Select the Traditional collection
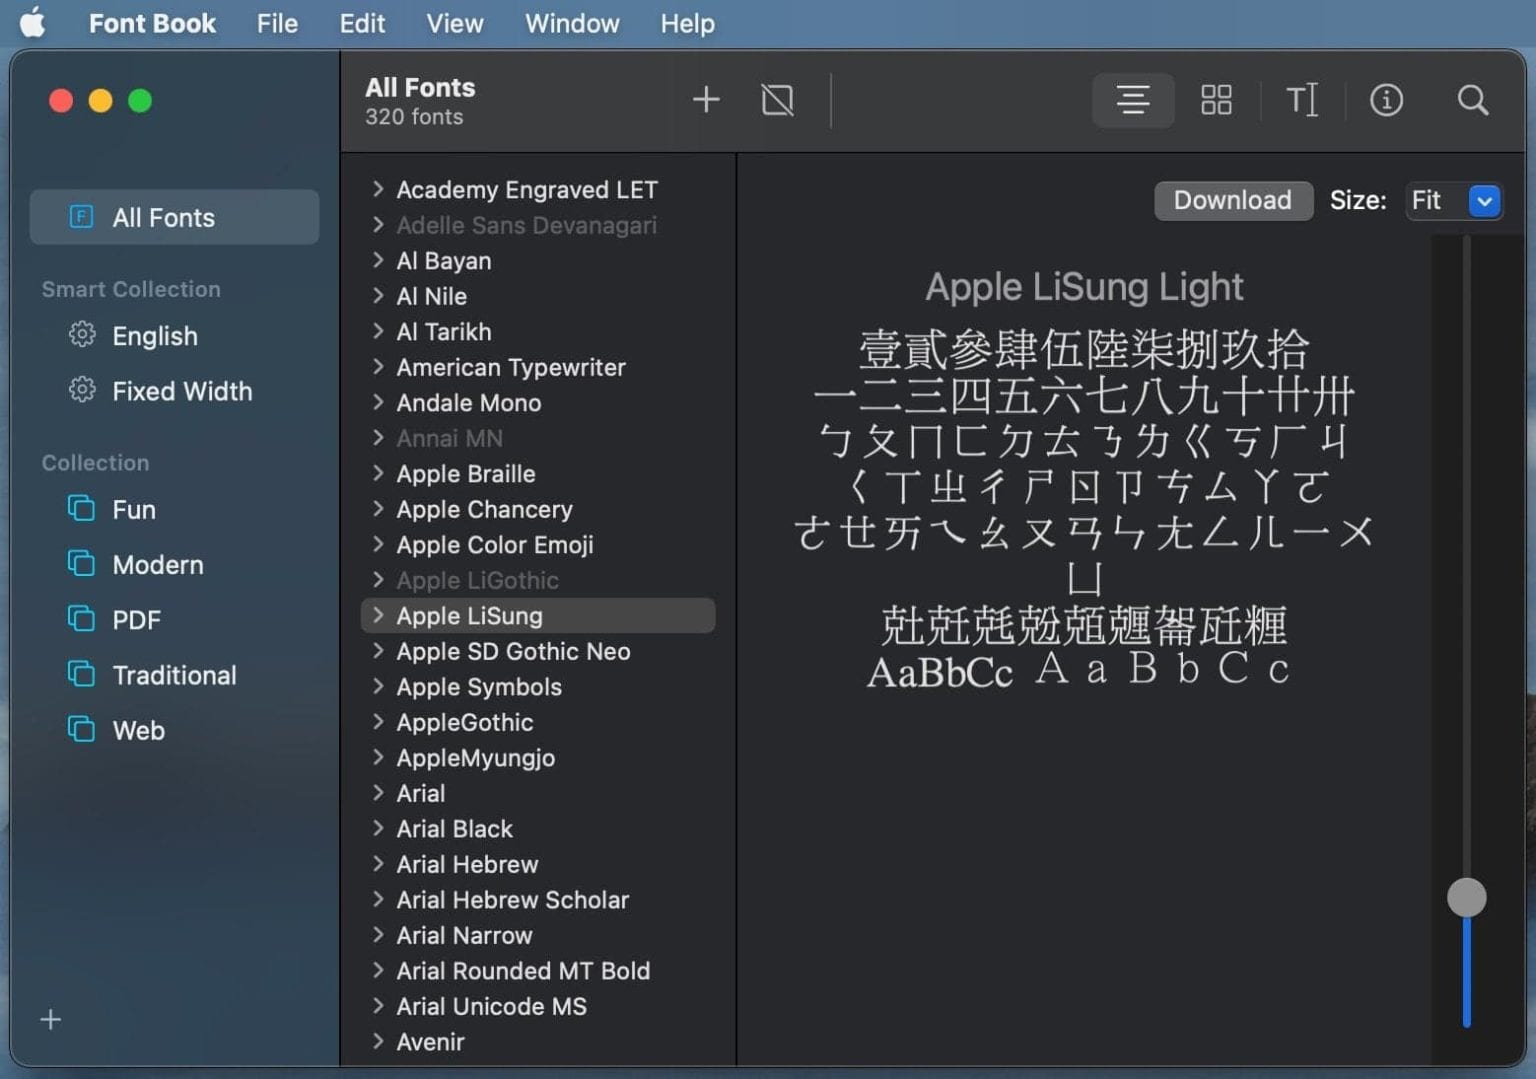1536x1079 pixels. tap(175, 675)
